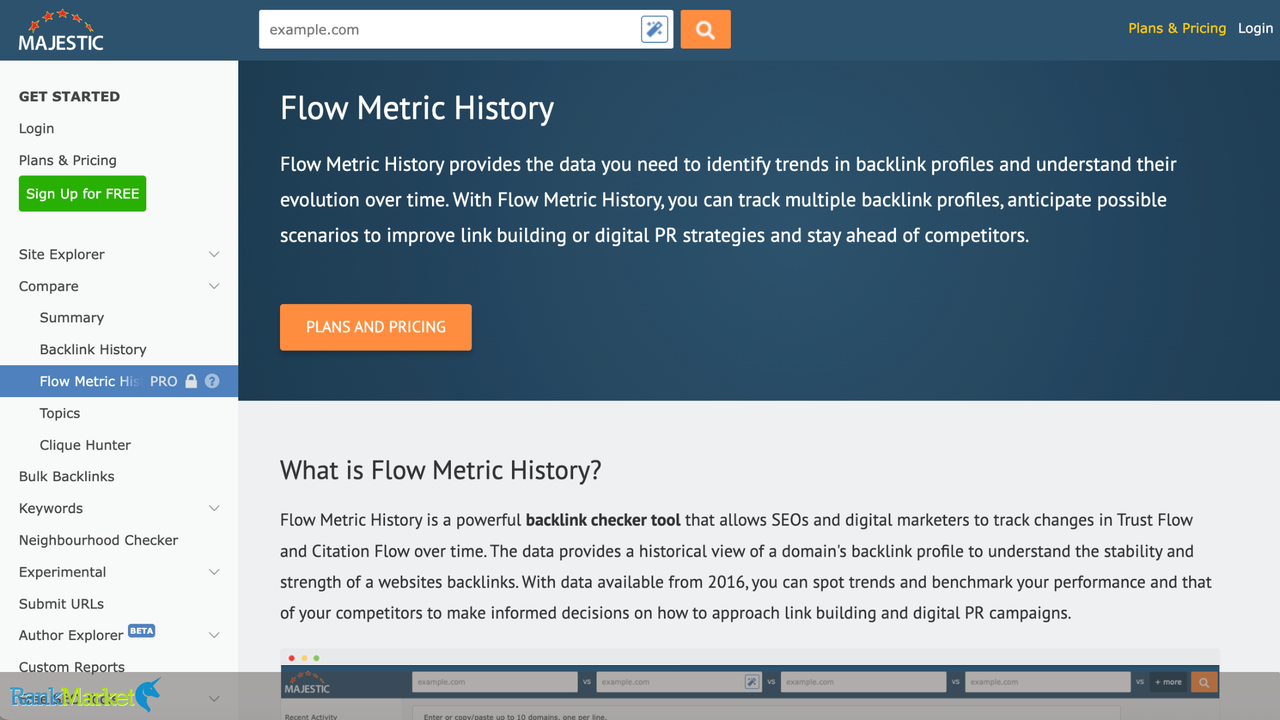This screenshot has width=1280, height=720.
Task: Open Custom Reports in sidebar
Action: pyautogui.click(x=72, y=667)
